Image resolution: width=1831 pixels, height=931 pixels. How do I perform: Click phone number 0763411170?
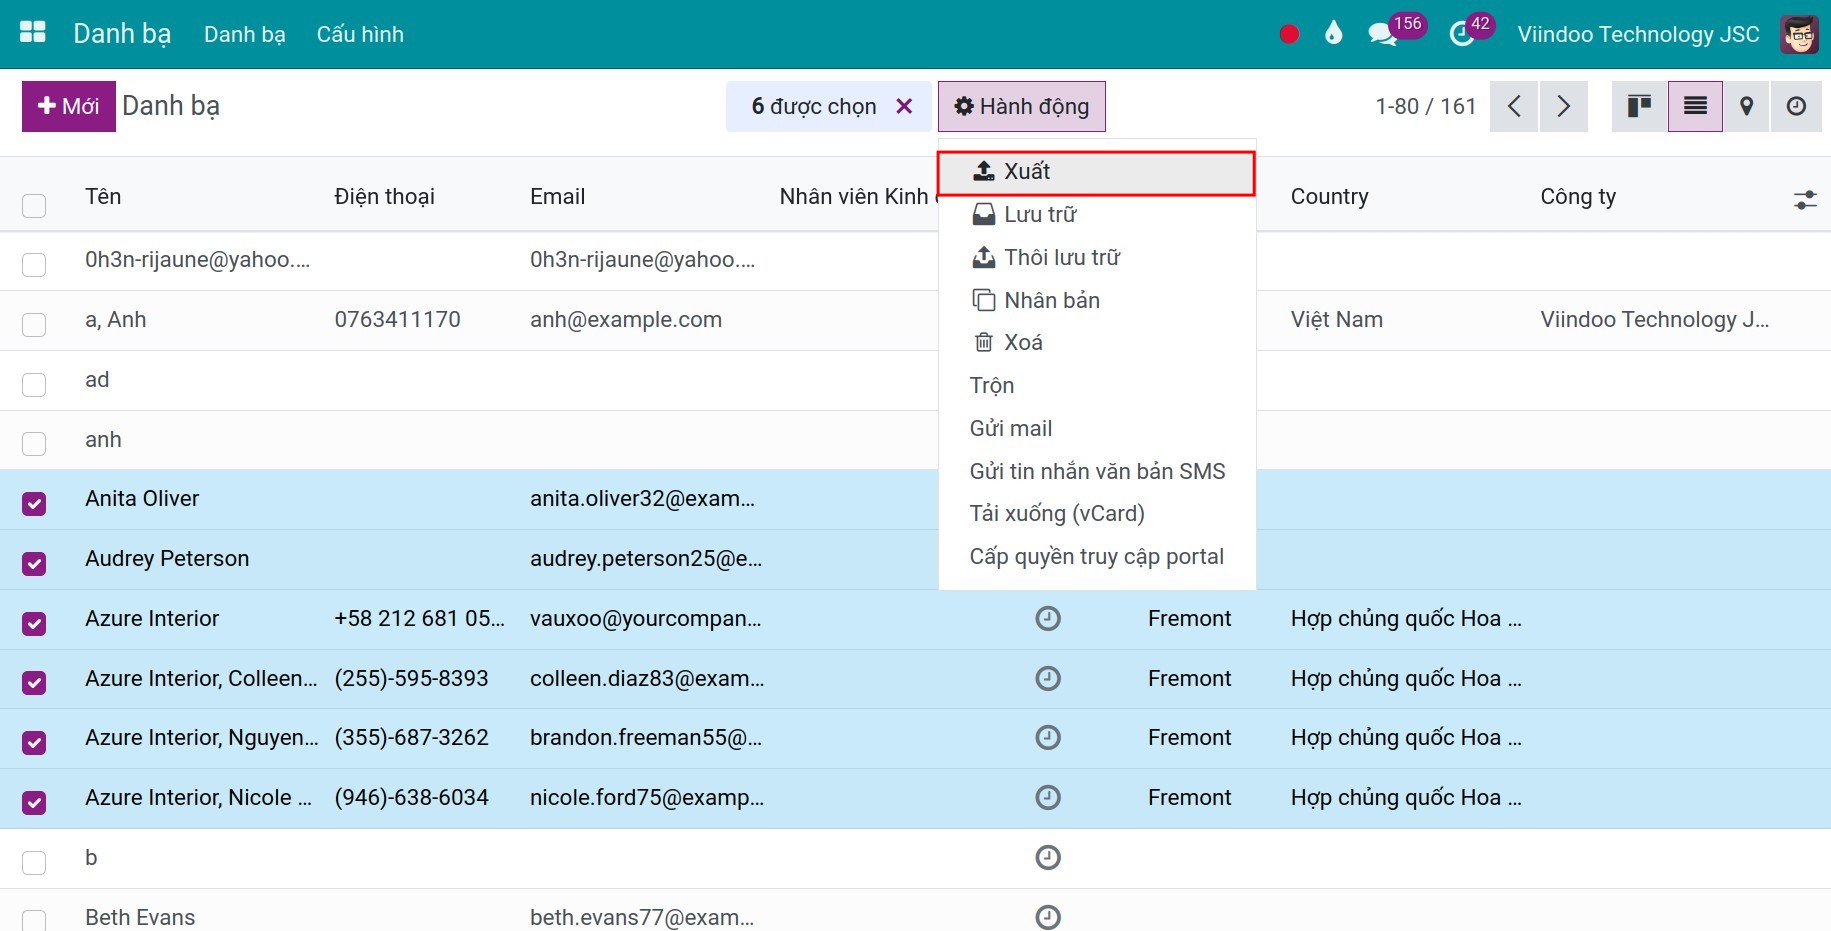397,320
